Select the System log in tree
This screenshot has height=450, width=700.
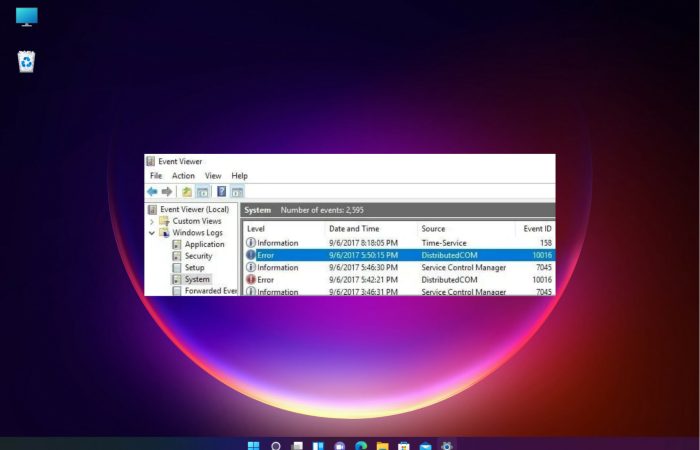(x=197, y=279)
